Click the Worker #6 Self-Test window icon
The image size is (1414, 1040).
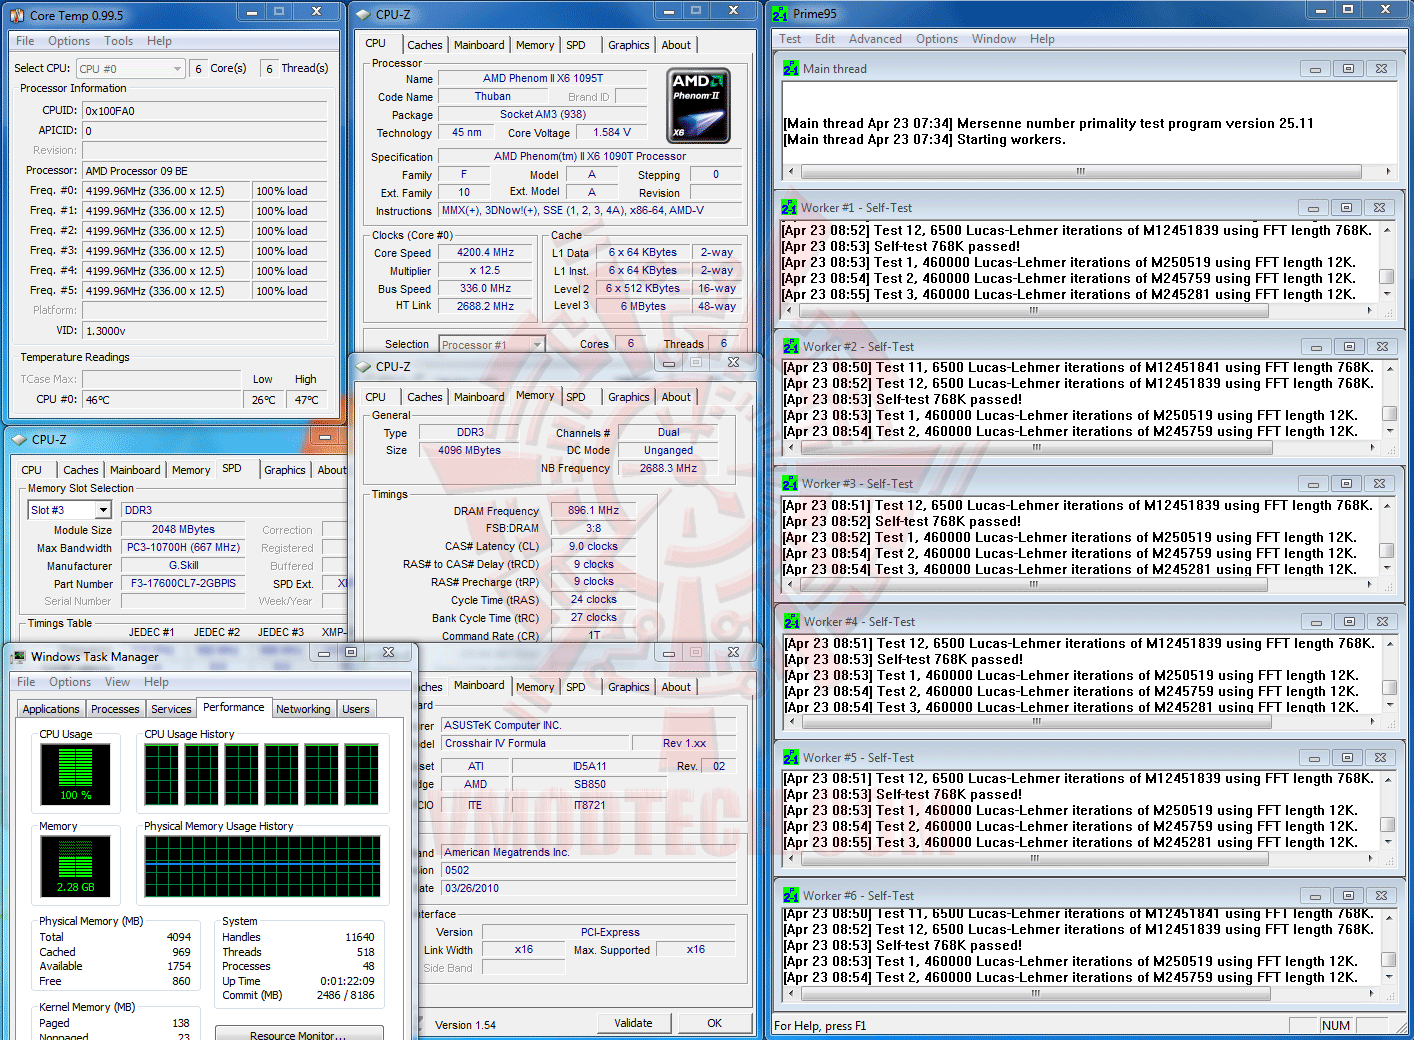coord(791,896)
